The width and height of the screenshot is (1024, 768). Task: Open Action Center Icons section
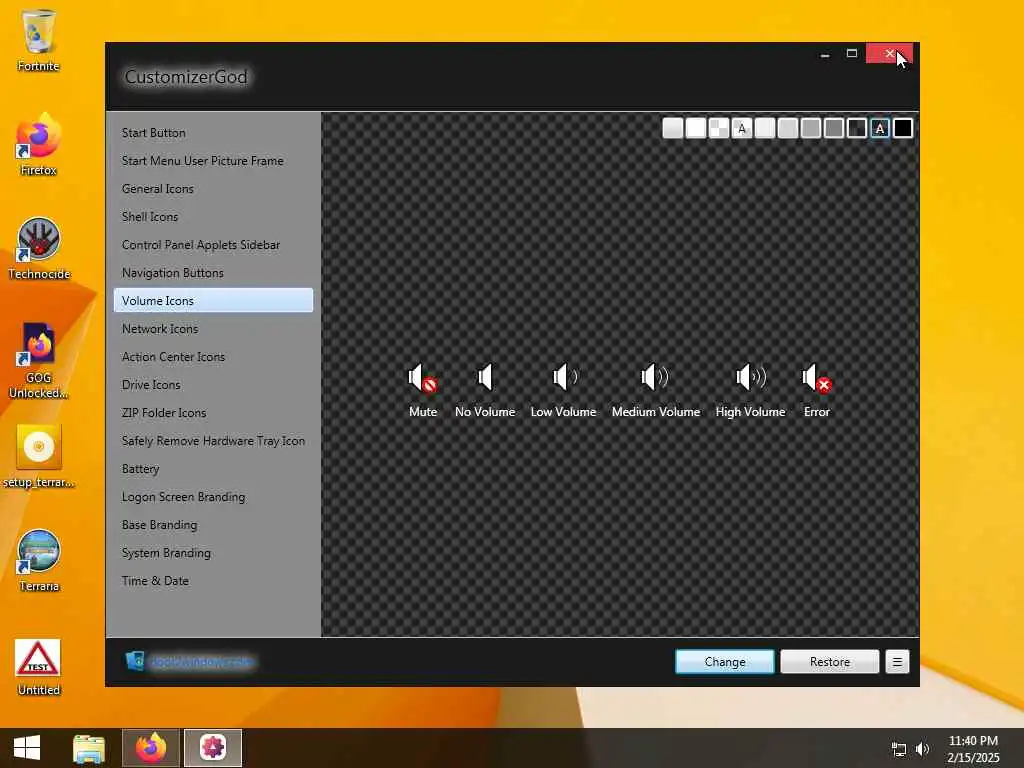213,357
